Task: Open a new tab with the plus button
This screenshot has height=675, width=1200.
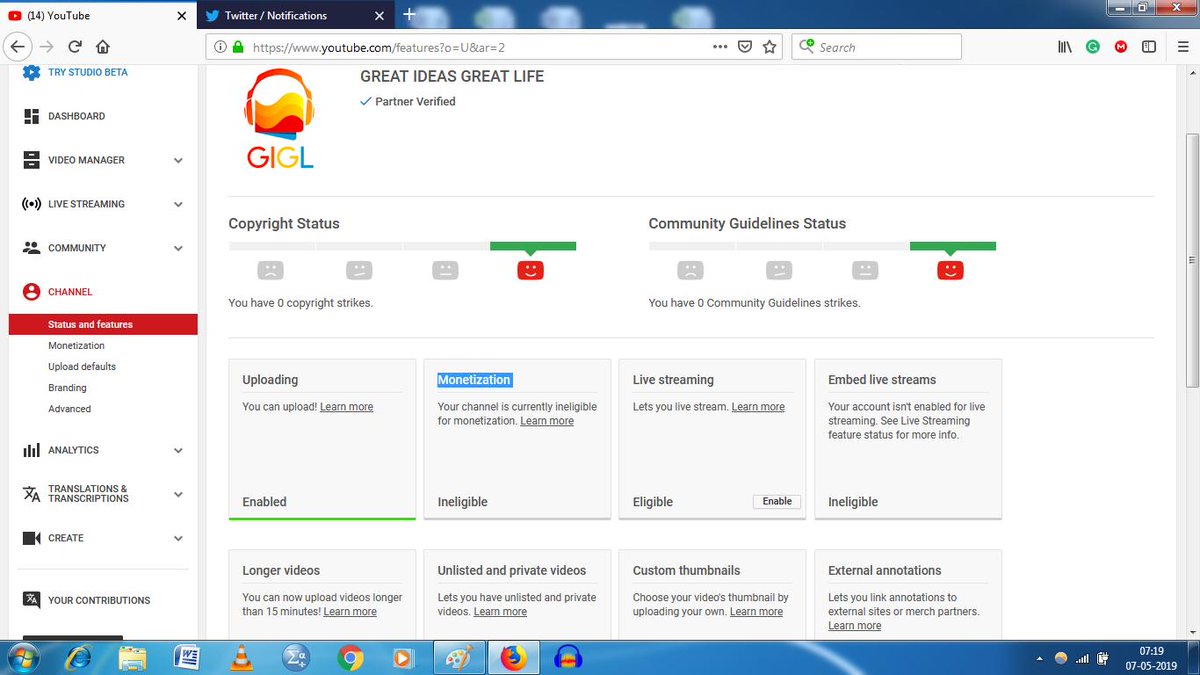Action: pyautogui.click(x=408, y=15)
